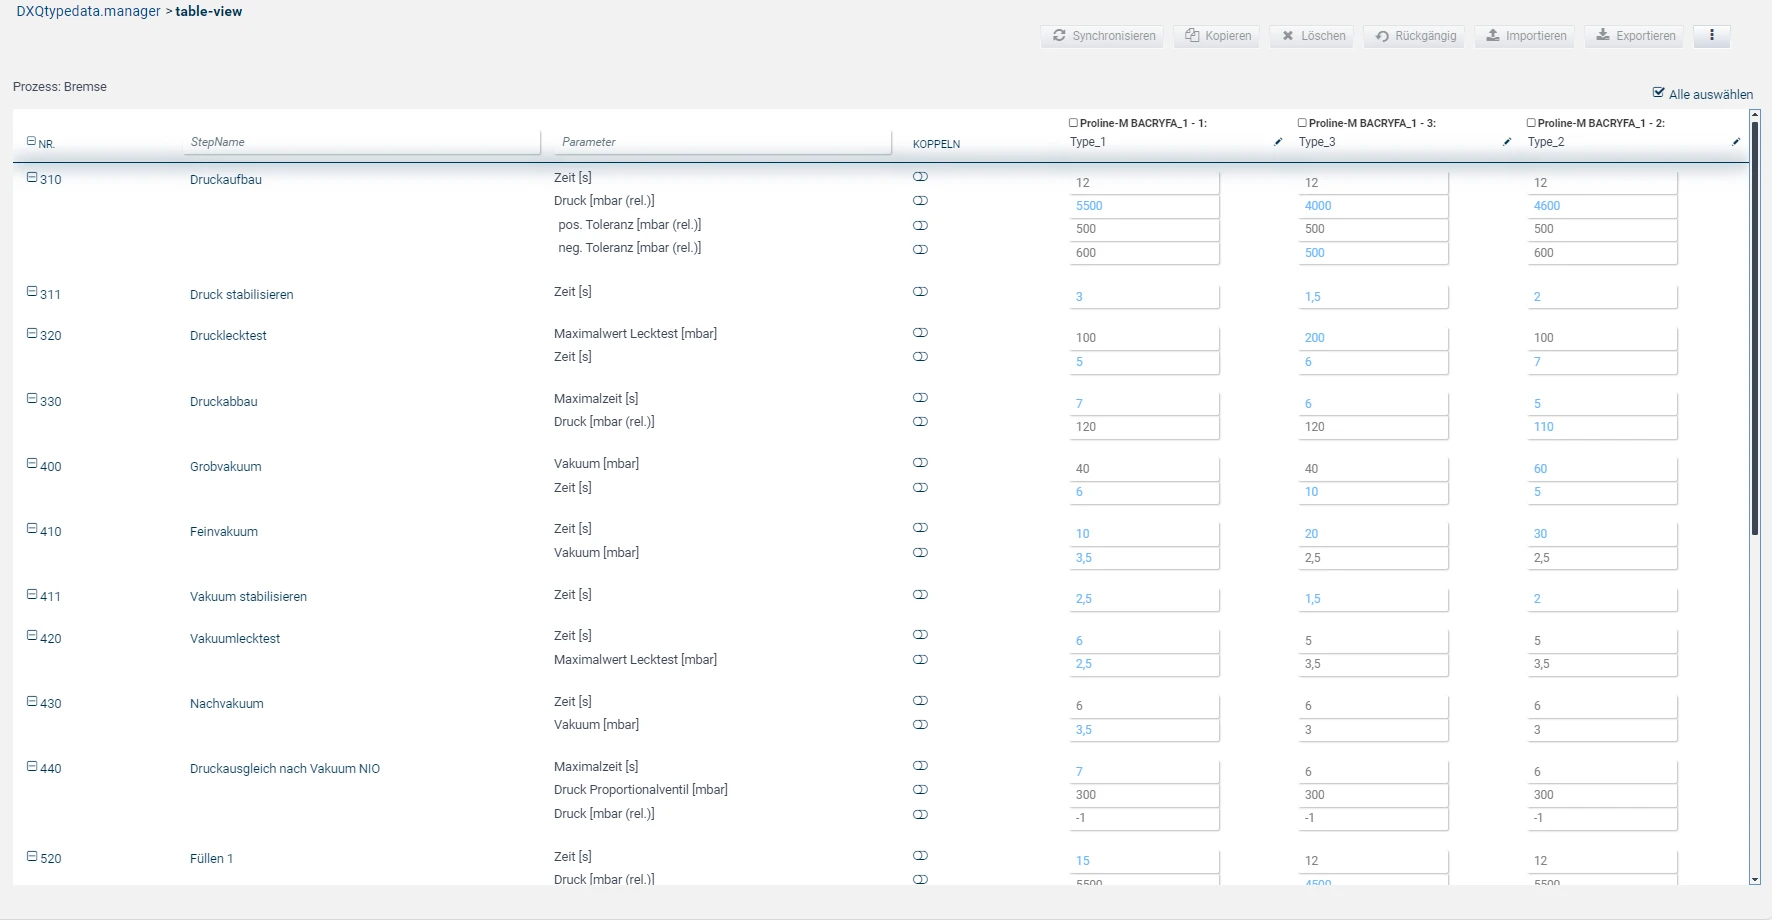Edit the Type_3 name via pencil icon
The height and width of the screenshot is (920, 1772).
[1507, 142]
